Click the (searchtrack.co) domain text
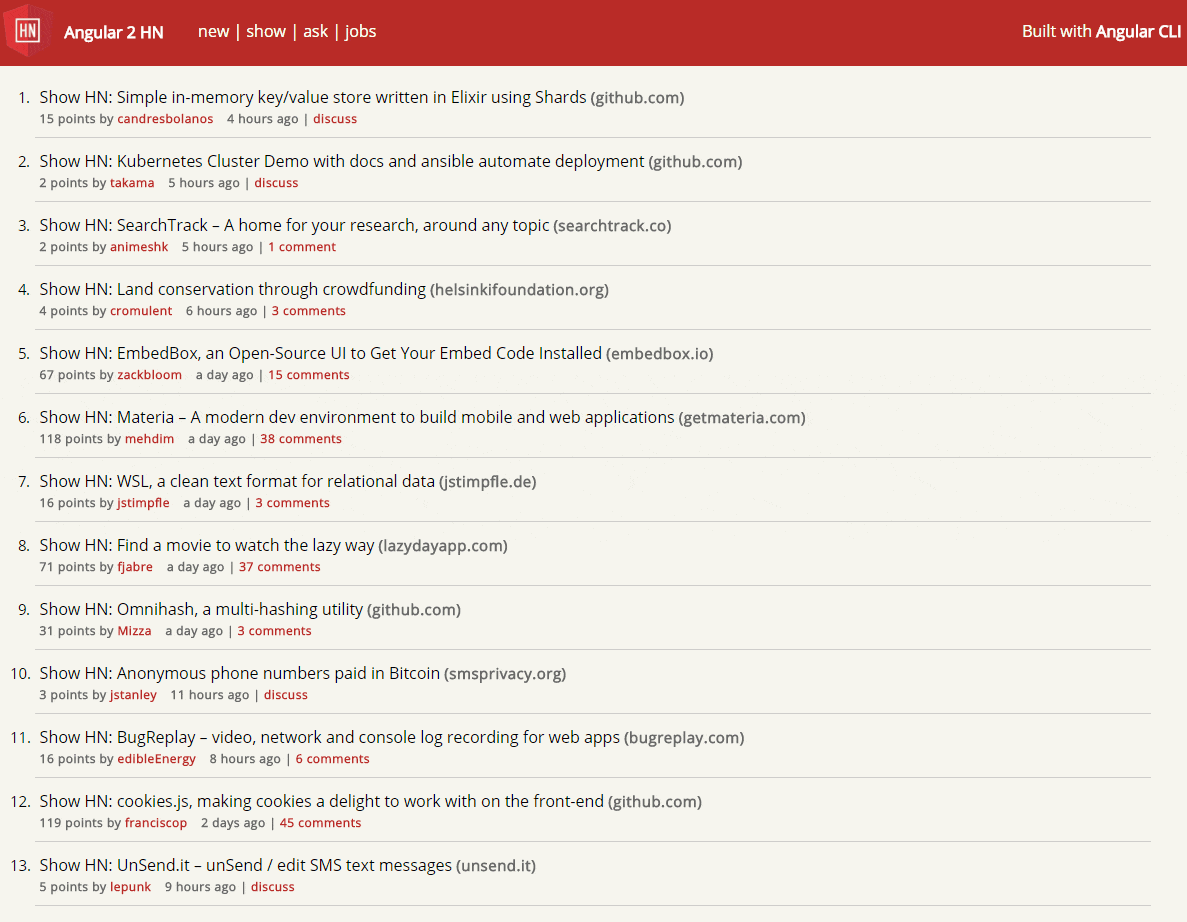Screen dimensions: 1187x922 tap(612, 226)
